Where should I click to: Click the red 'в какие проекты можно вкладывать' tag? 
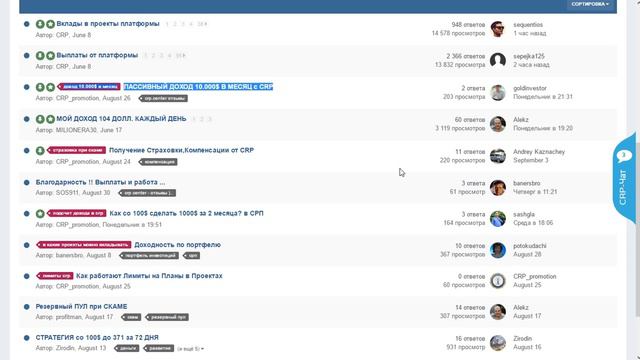(x=84, y=245)
